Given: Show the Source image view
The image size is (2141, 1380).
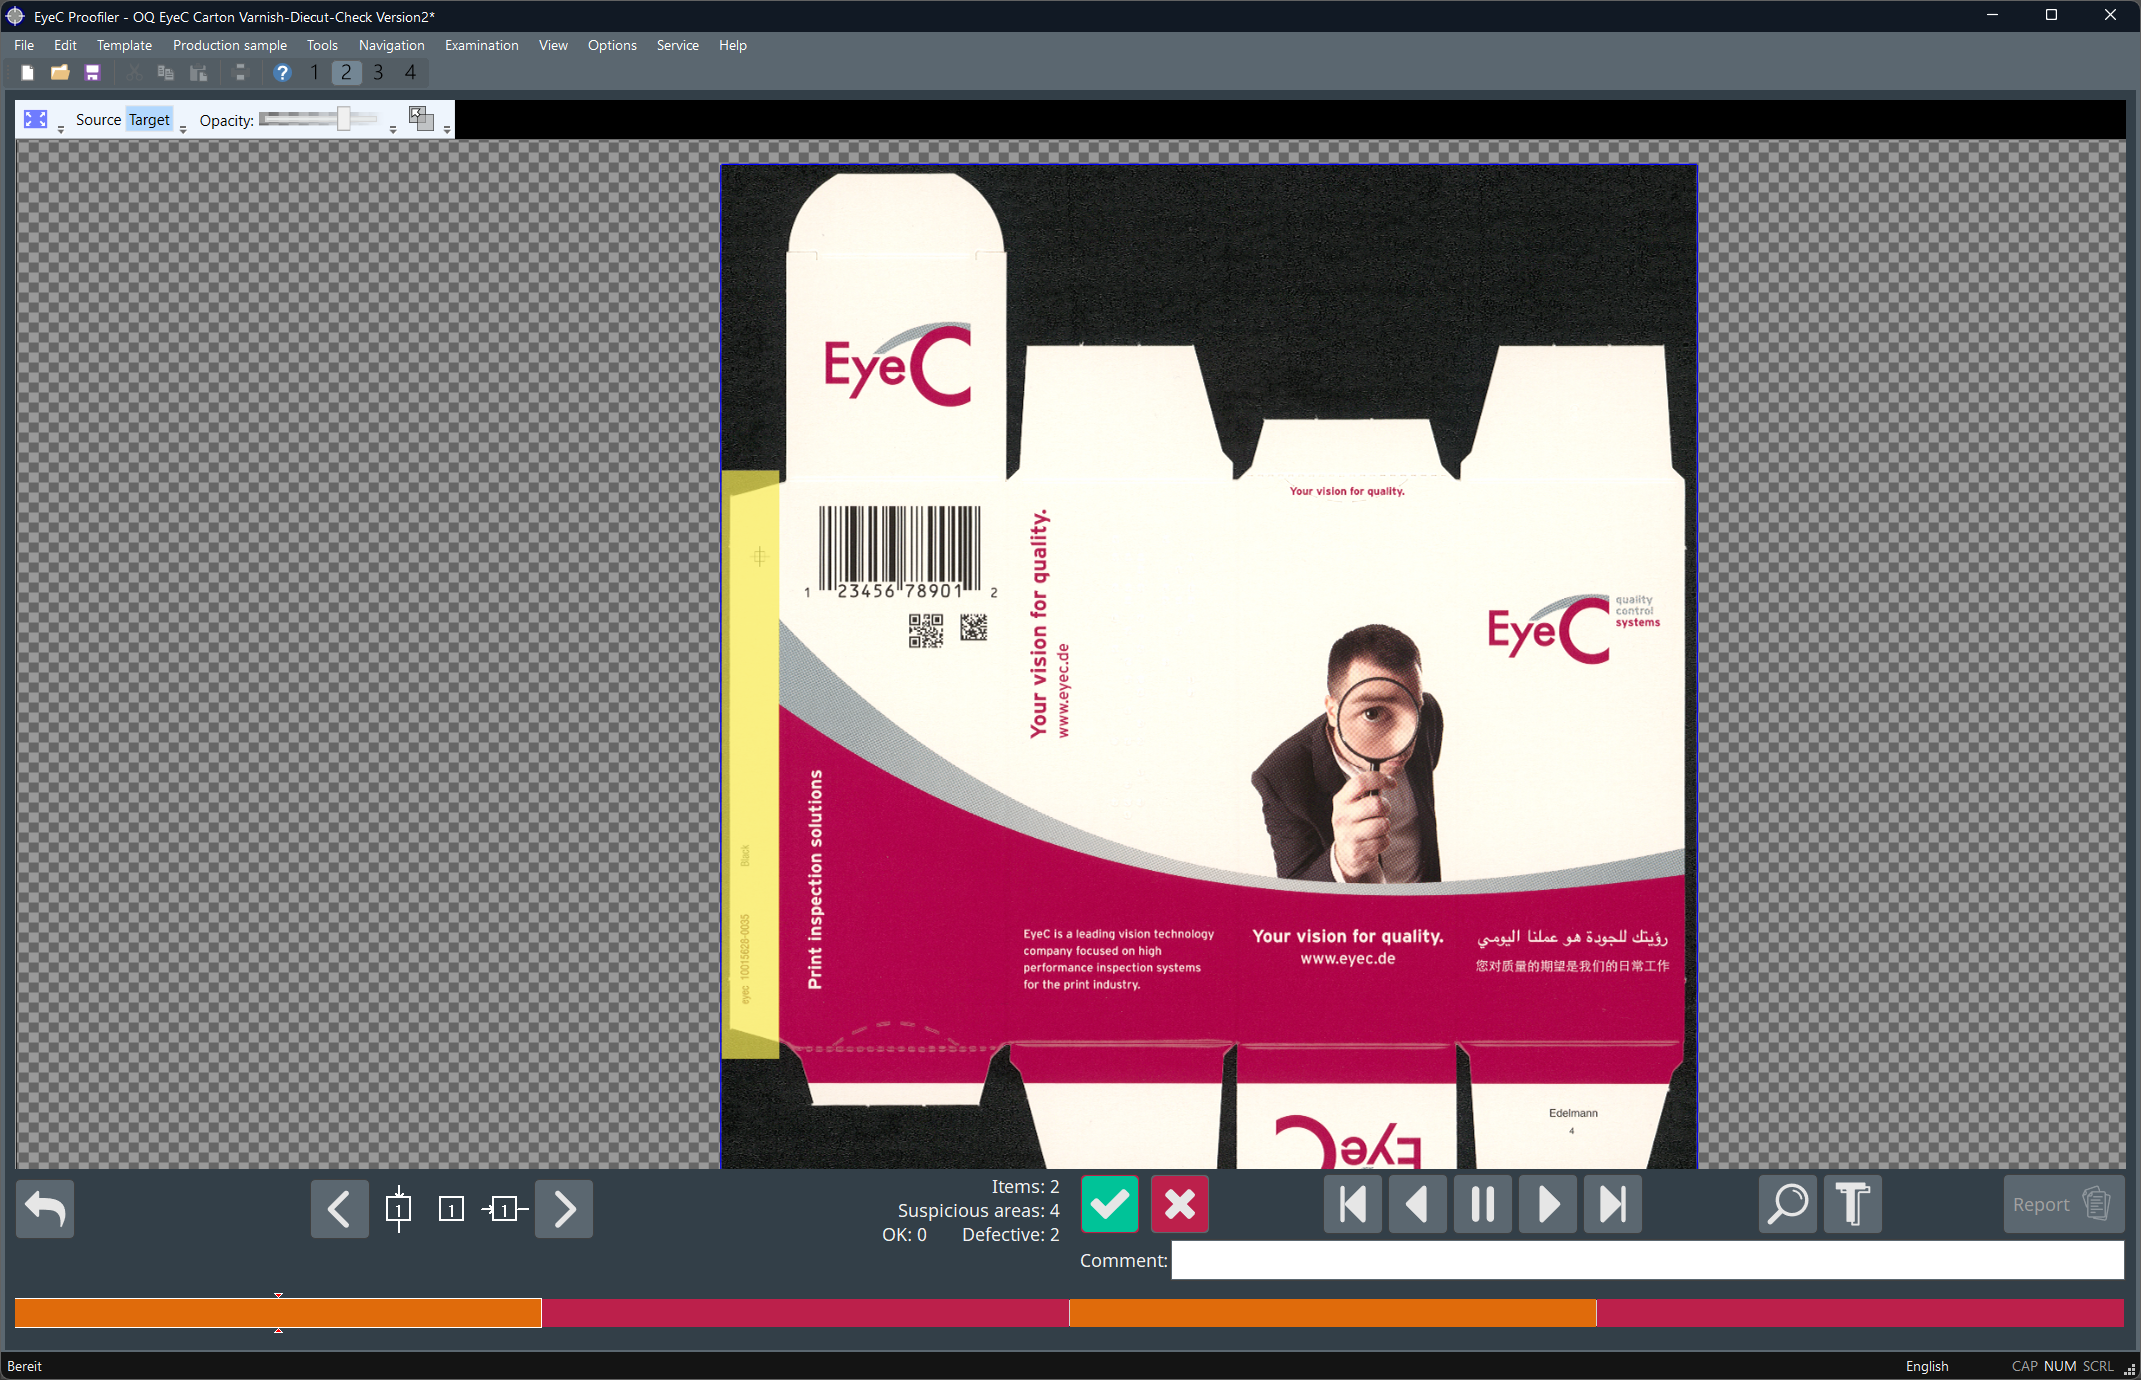Looking at the screenshot, I should pos(98,120).
